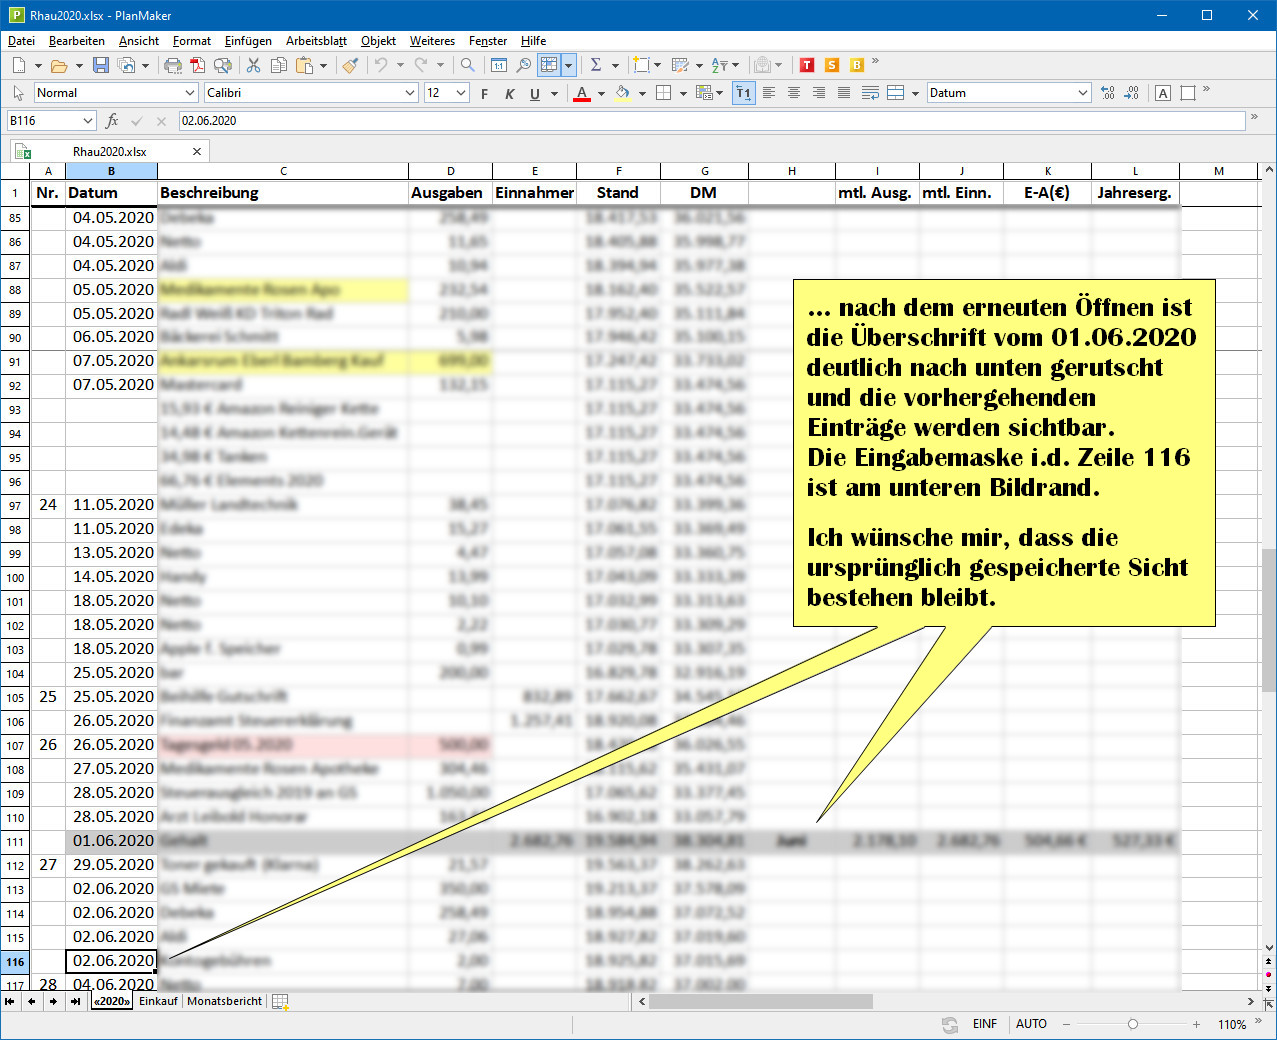
Task: Toggle AUTO calculation mode in status bar
Action: point(1031,1024)
